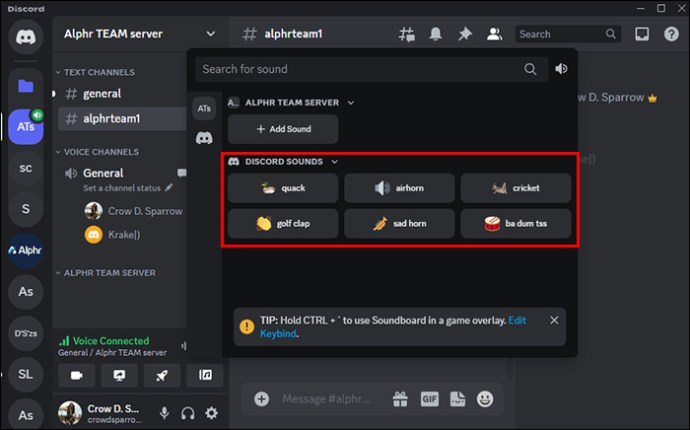Open the Threads icon in header
690x430 pixels.
pos(406,34)
